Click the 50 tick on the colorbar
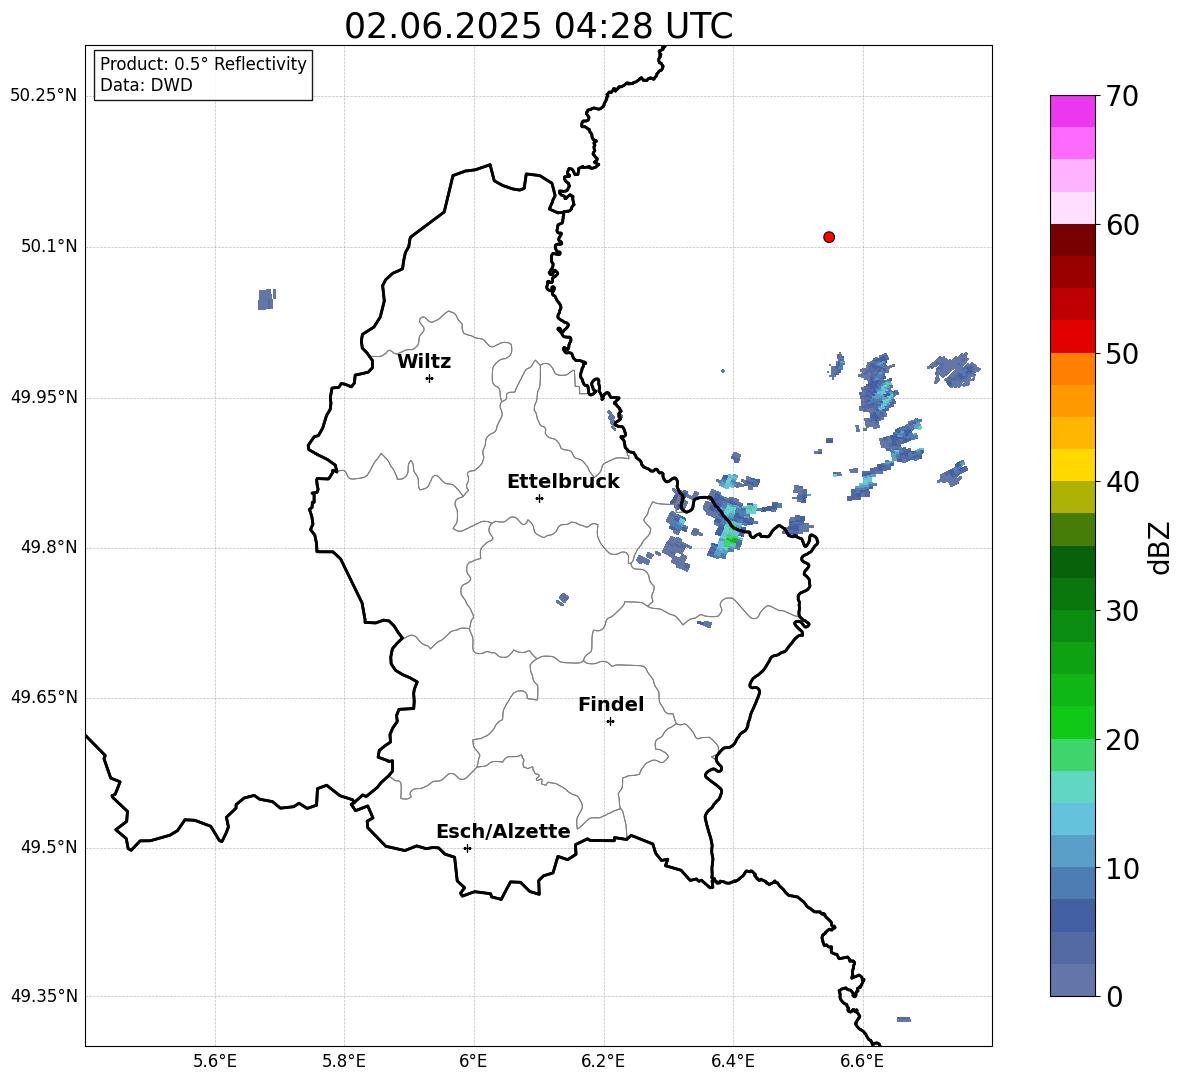 click(x=1122, y=353)
